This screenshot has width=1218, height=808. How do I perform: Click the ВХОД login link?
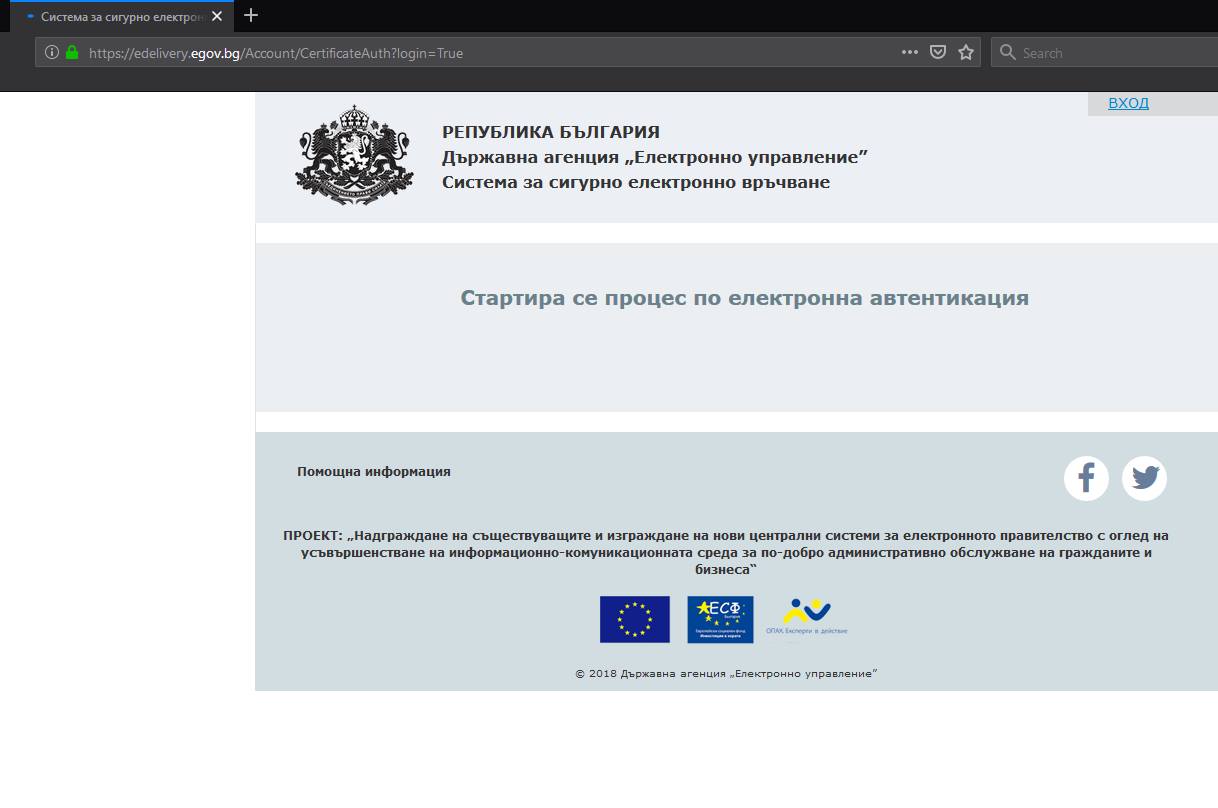coord(1128,103)
